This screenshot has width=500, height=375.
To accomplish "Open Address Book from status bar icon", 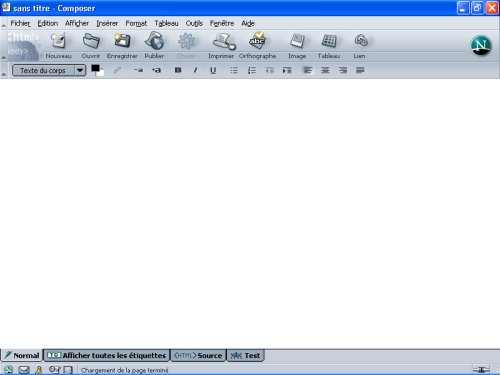I will pos(68,370).
